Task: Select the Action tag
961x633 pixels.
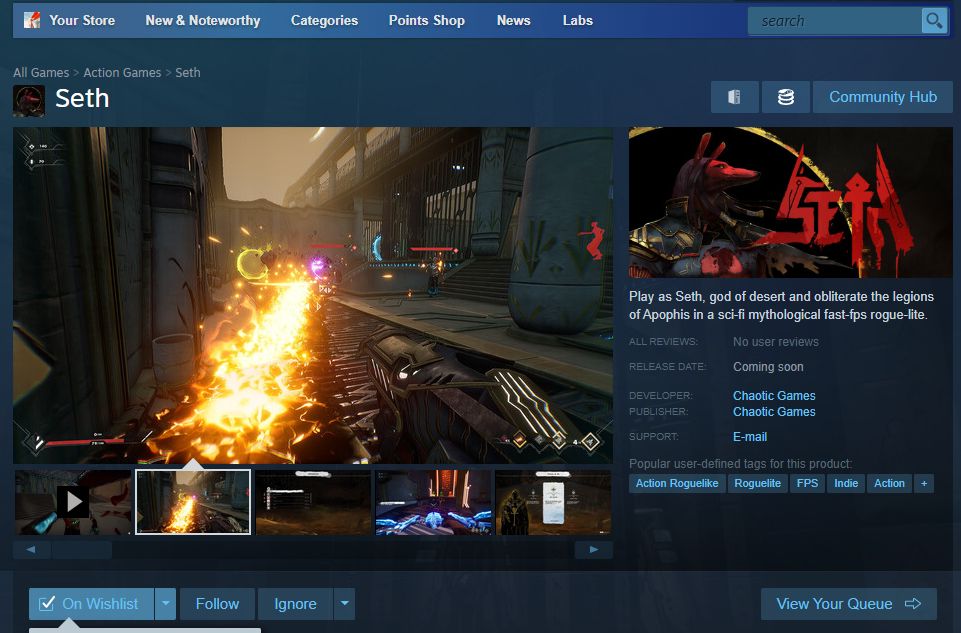Action: tap(889, 483)
